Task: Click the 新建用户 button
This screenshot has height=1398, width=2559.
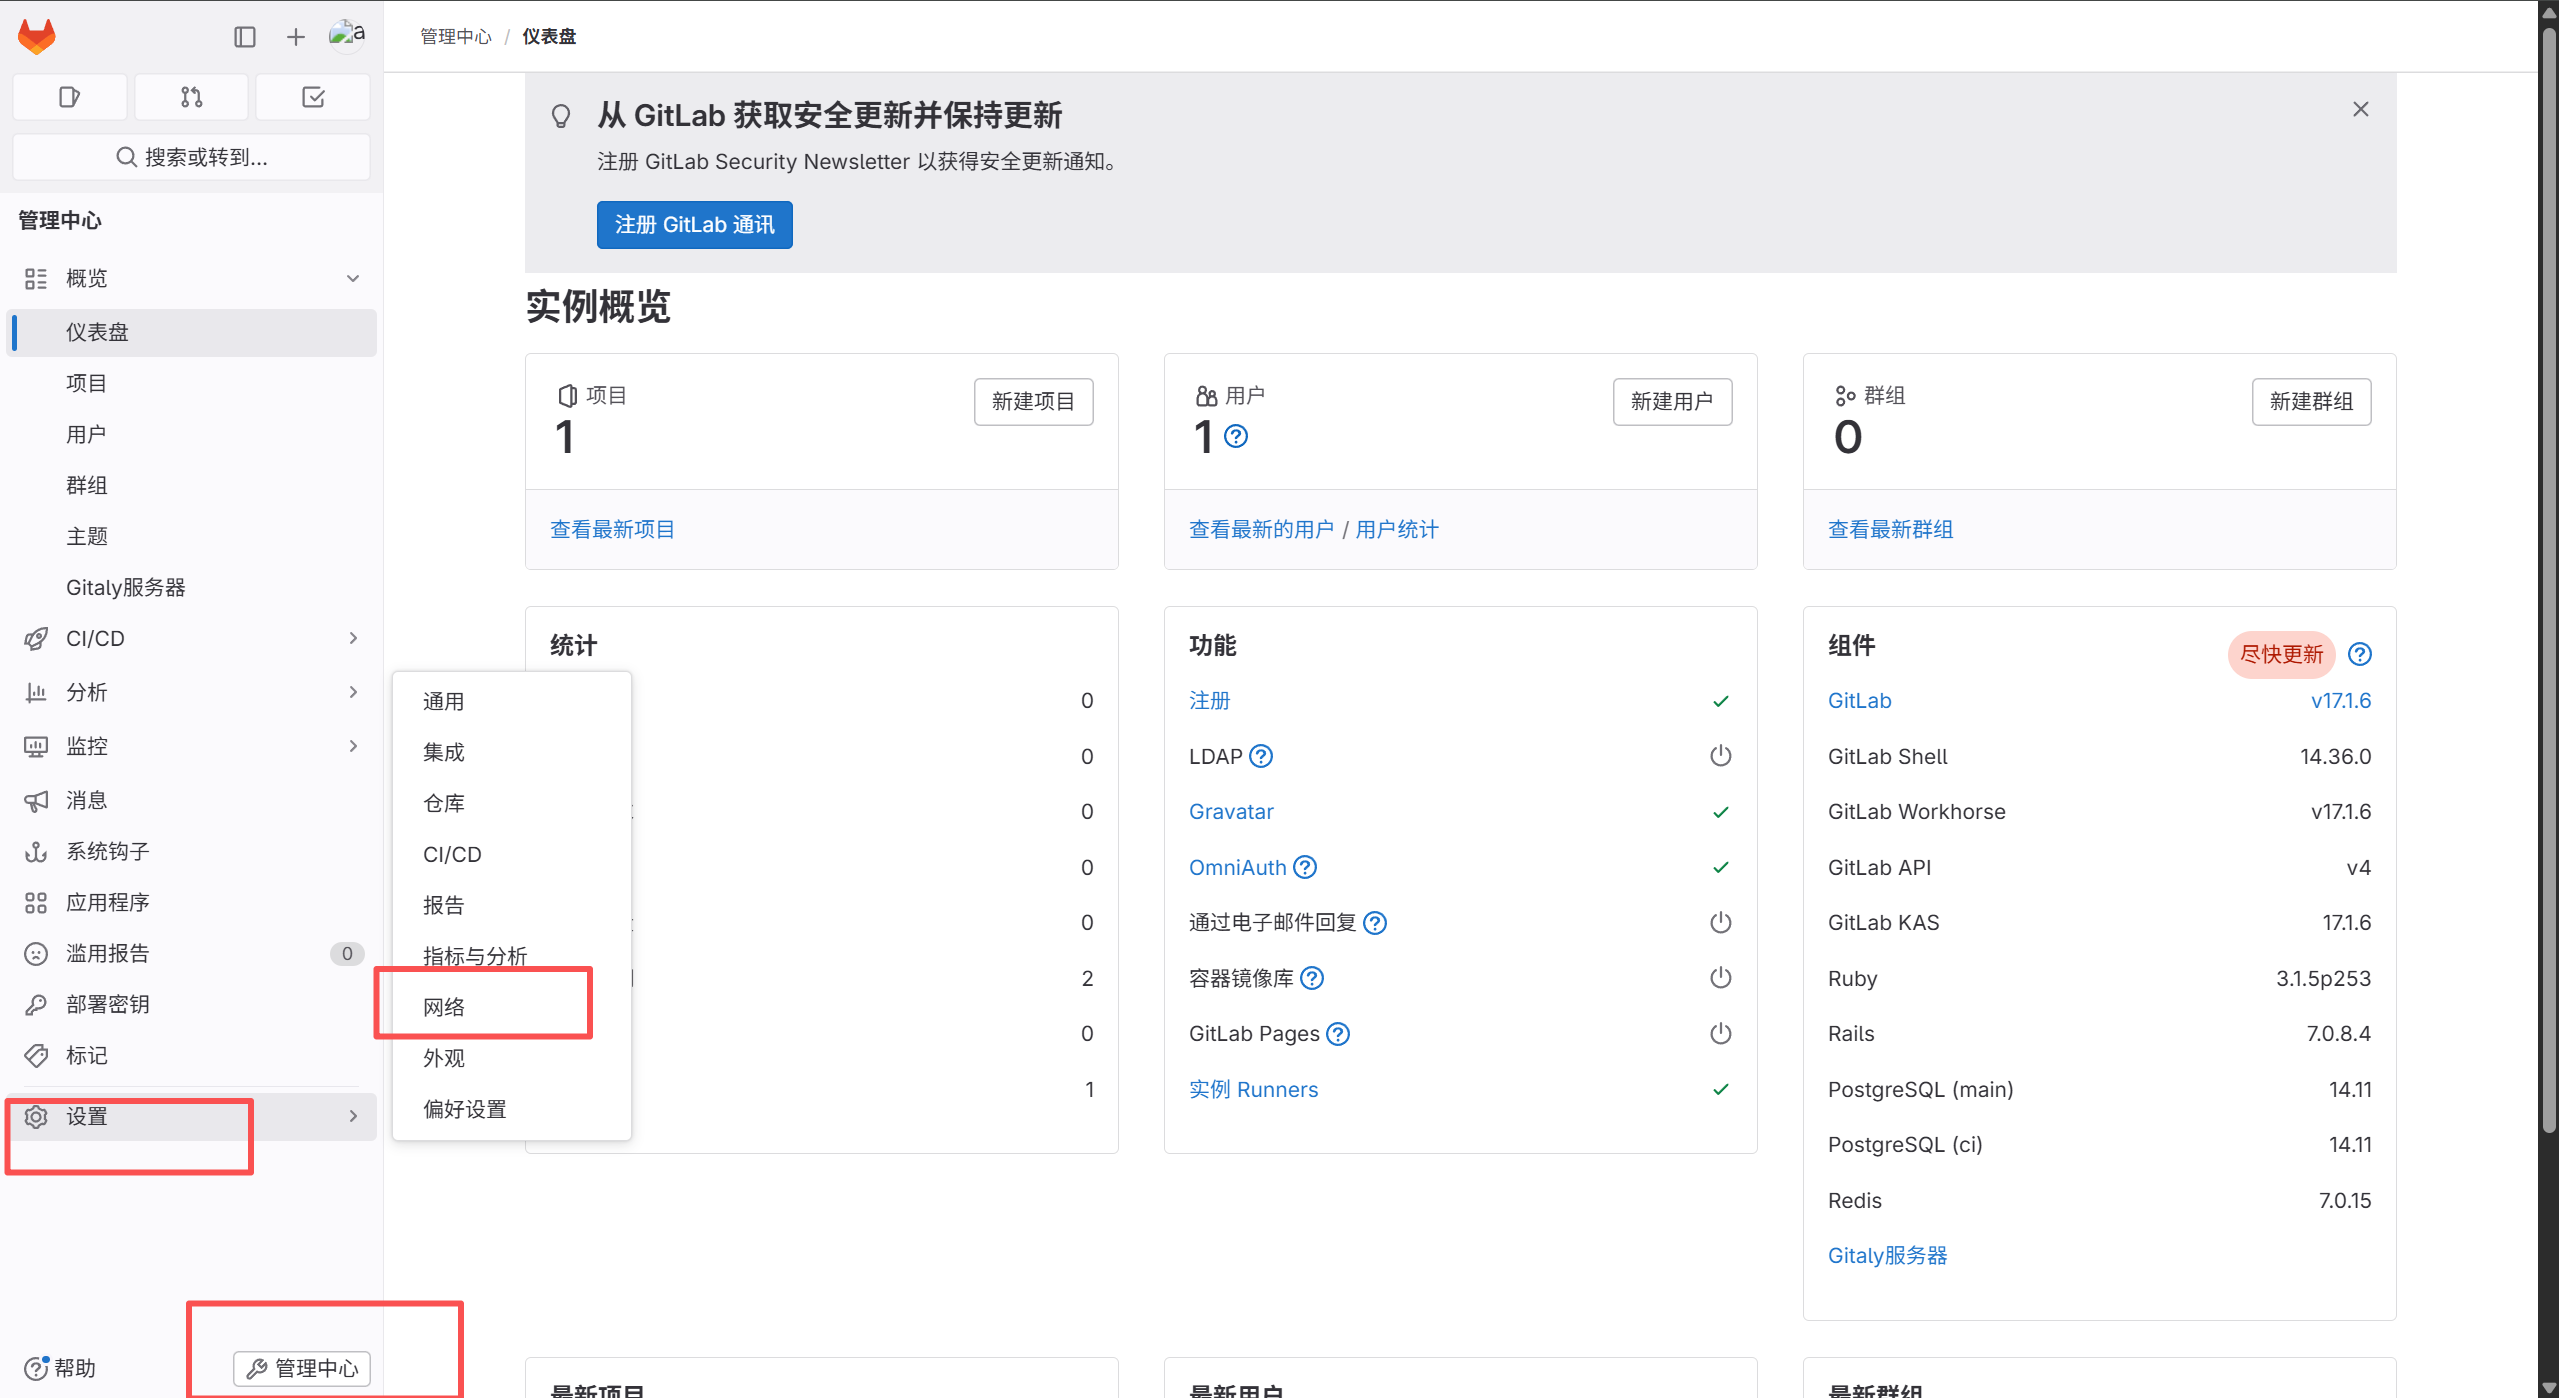Action: coord(1671,401)
